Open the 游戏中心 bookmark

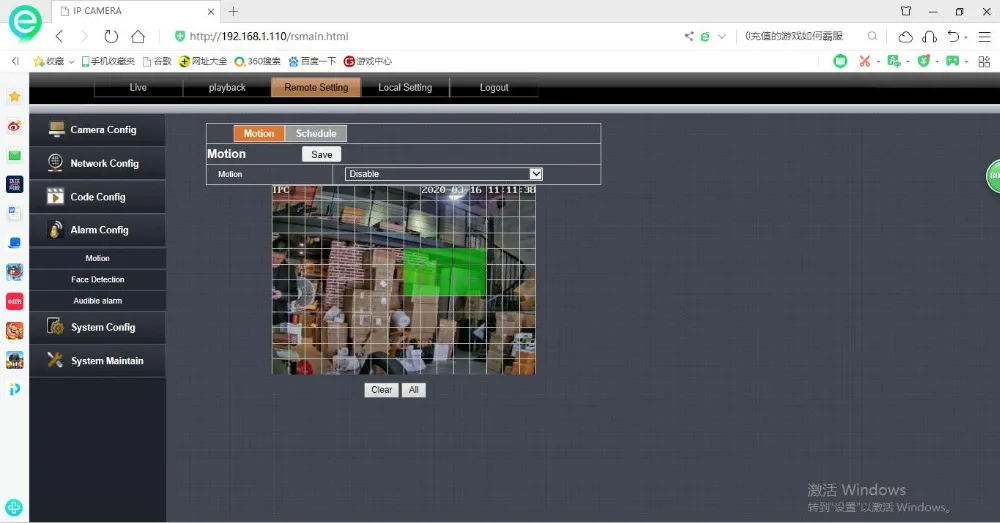367,61
